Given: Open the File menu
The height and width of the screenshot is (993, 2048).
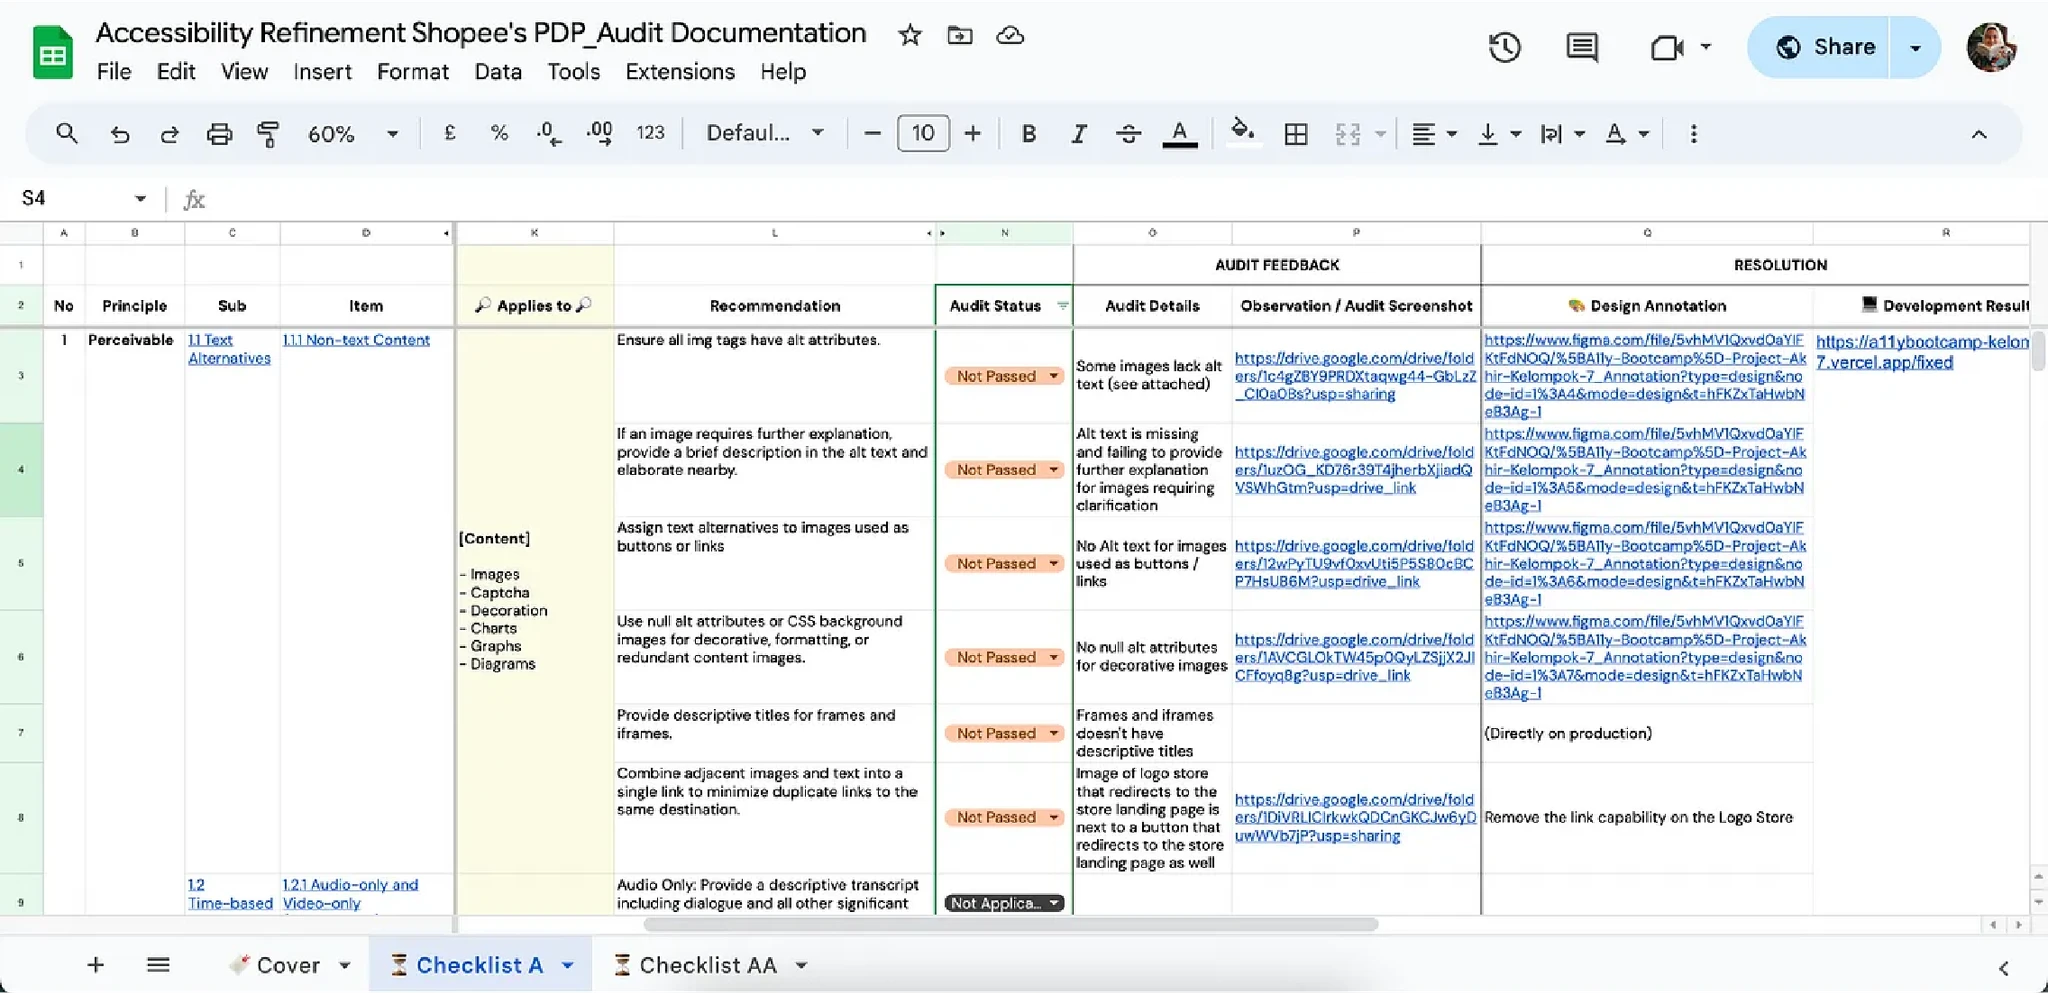Looking at the screenshot, I should tap(113, 72).
